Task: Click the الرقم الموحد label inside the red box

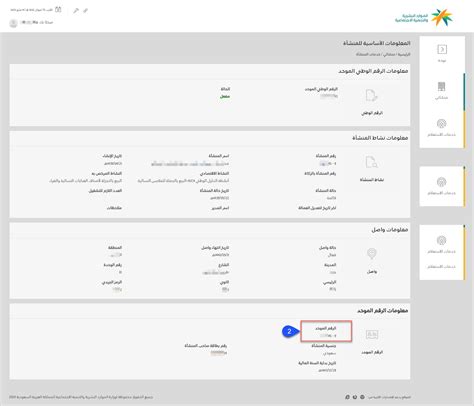Action: [x=326, y=328]
